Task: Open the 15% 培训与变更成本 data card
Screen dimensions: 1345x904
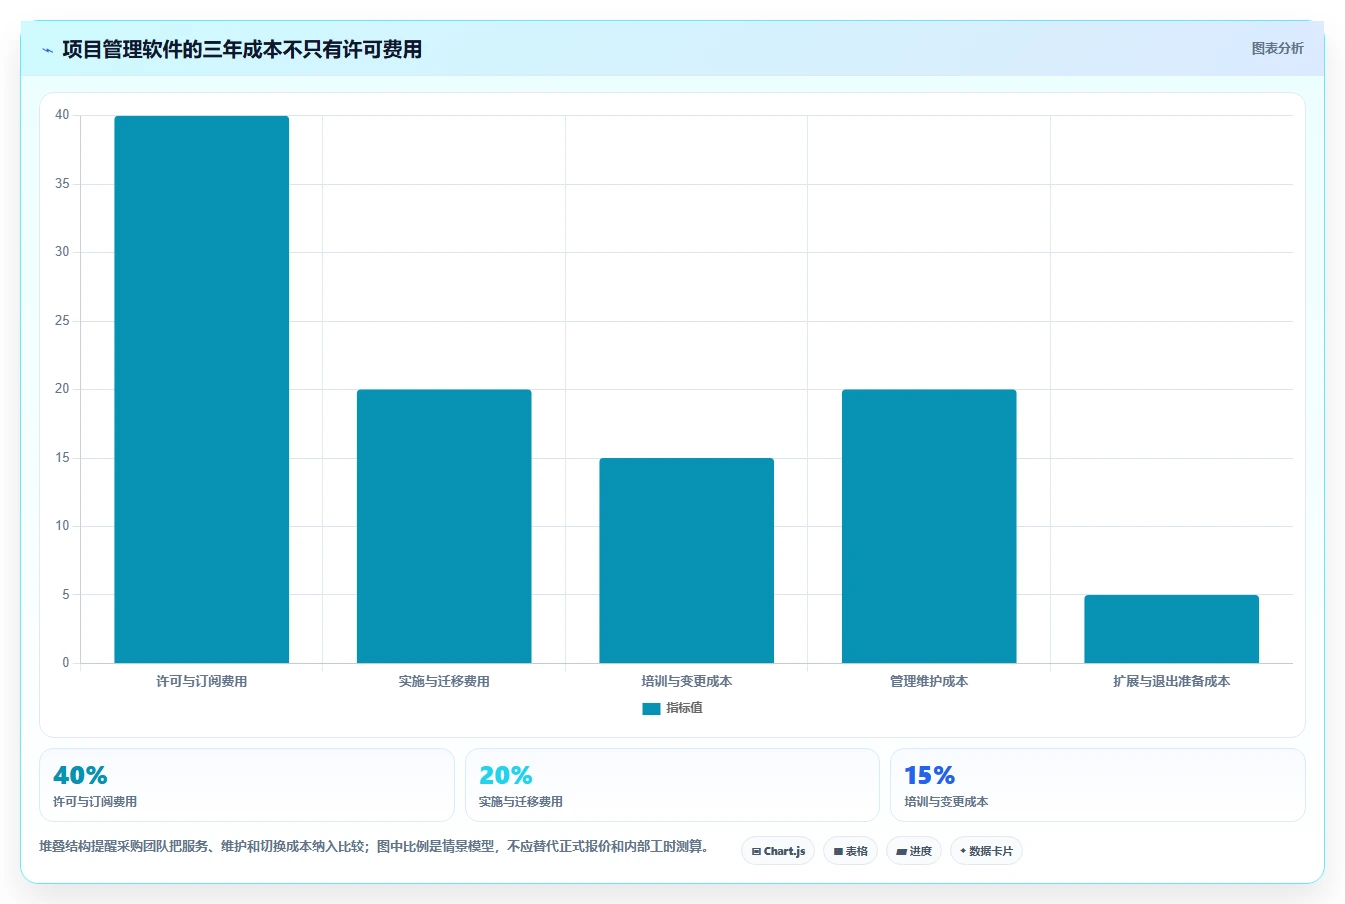Action: [1098, 785]
